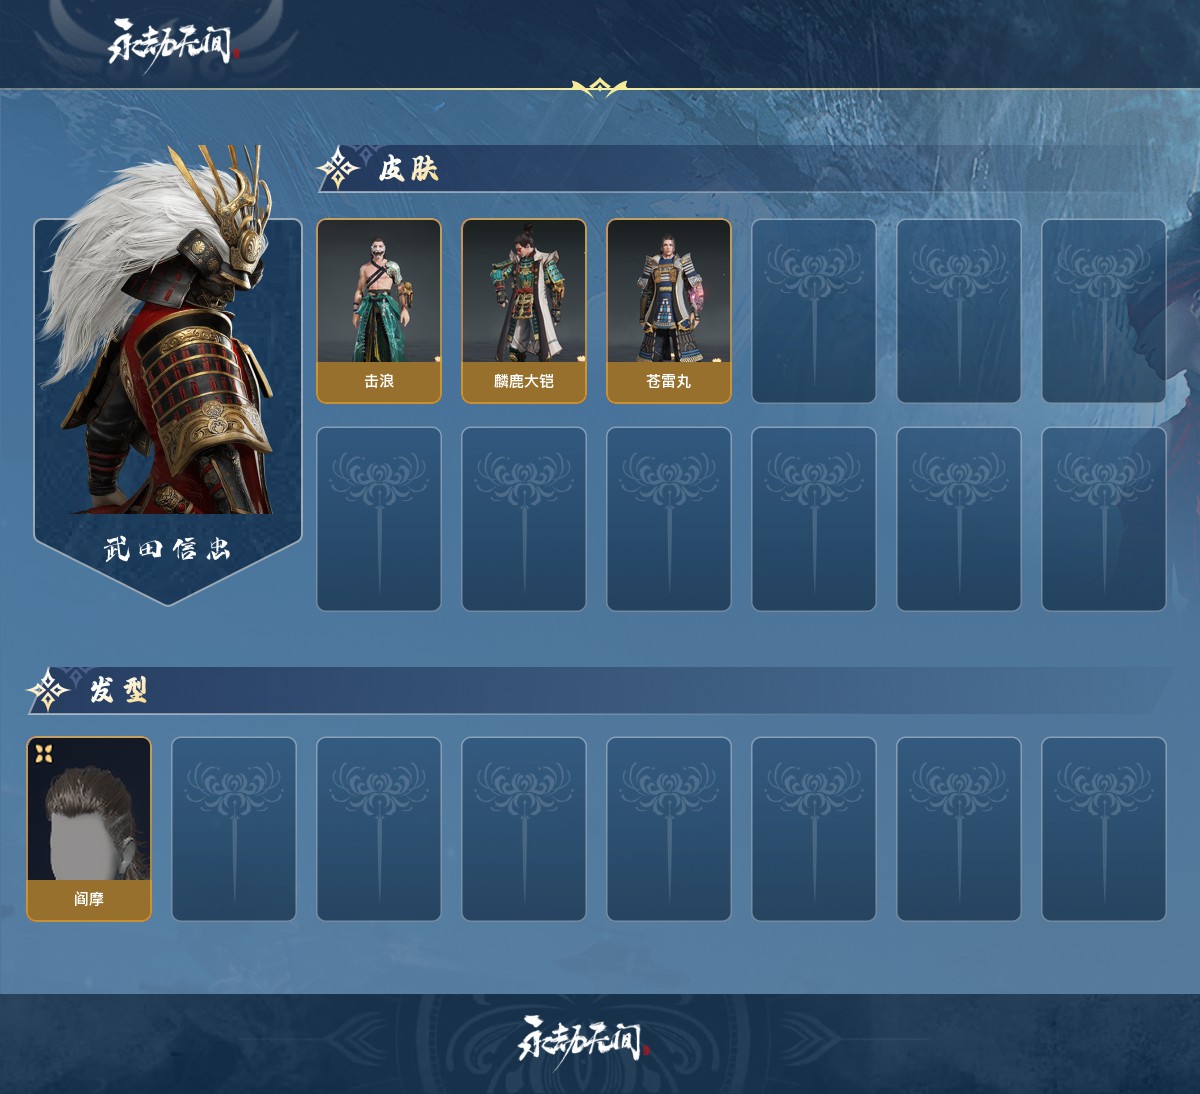Image resolution: width=1200 pixels, height=1094 pixels.
Task: Click the diamond icon beside 皮肤 header
Action: (x=339, y=168)
